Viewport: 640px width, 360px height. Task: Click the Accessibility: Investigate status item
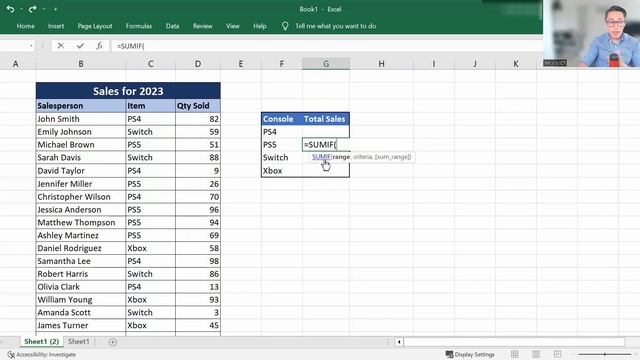coord(42,354)
